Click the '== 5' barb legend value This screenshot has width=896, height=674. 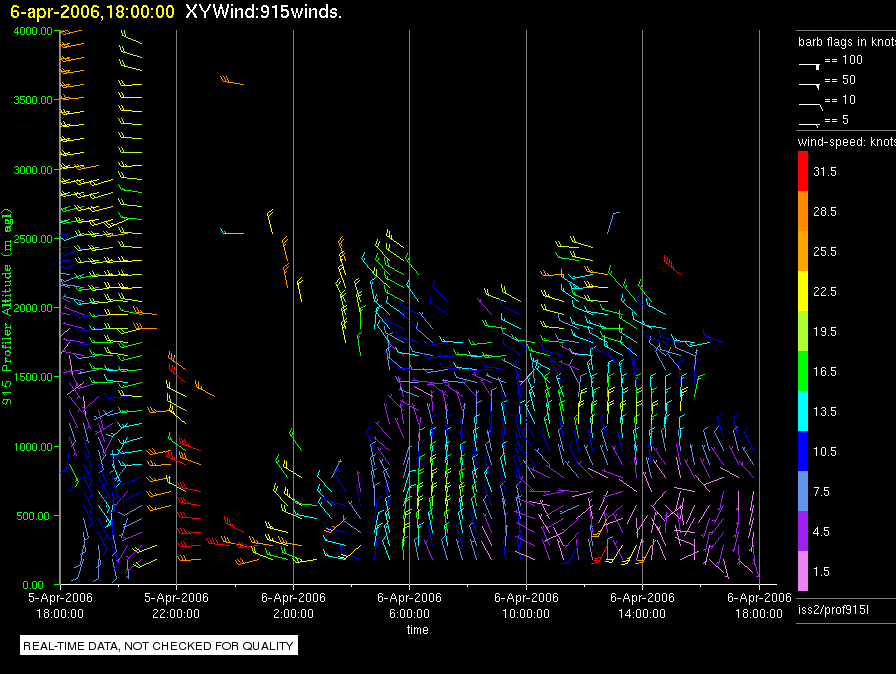click(837, 119)
